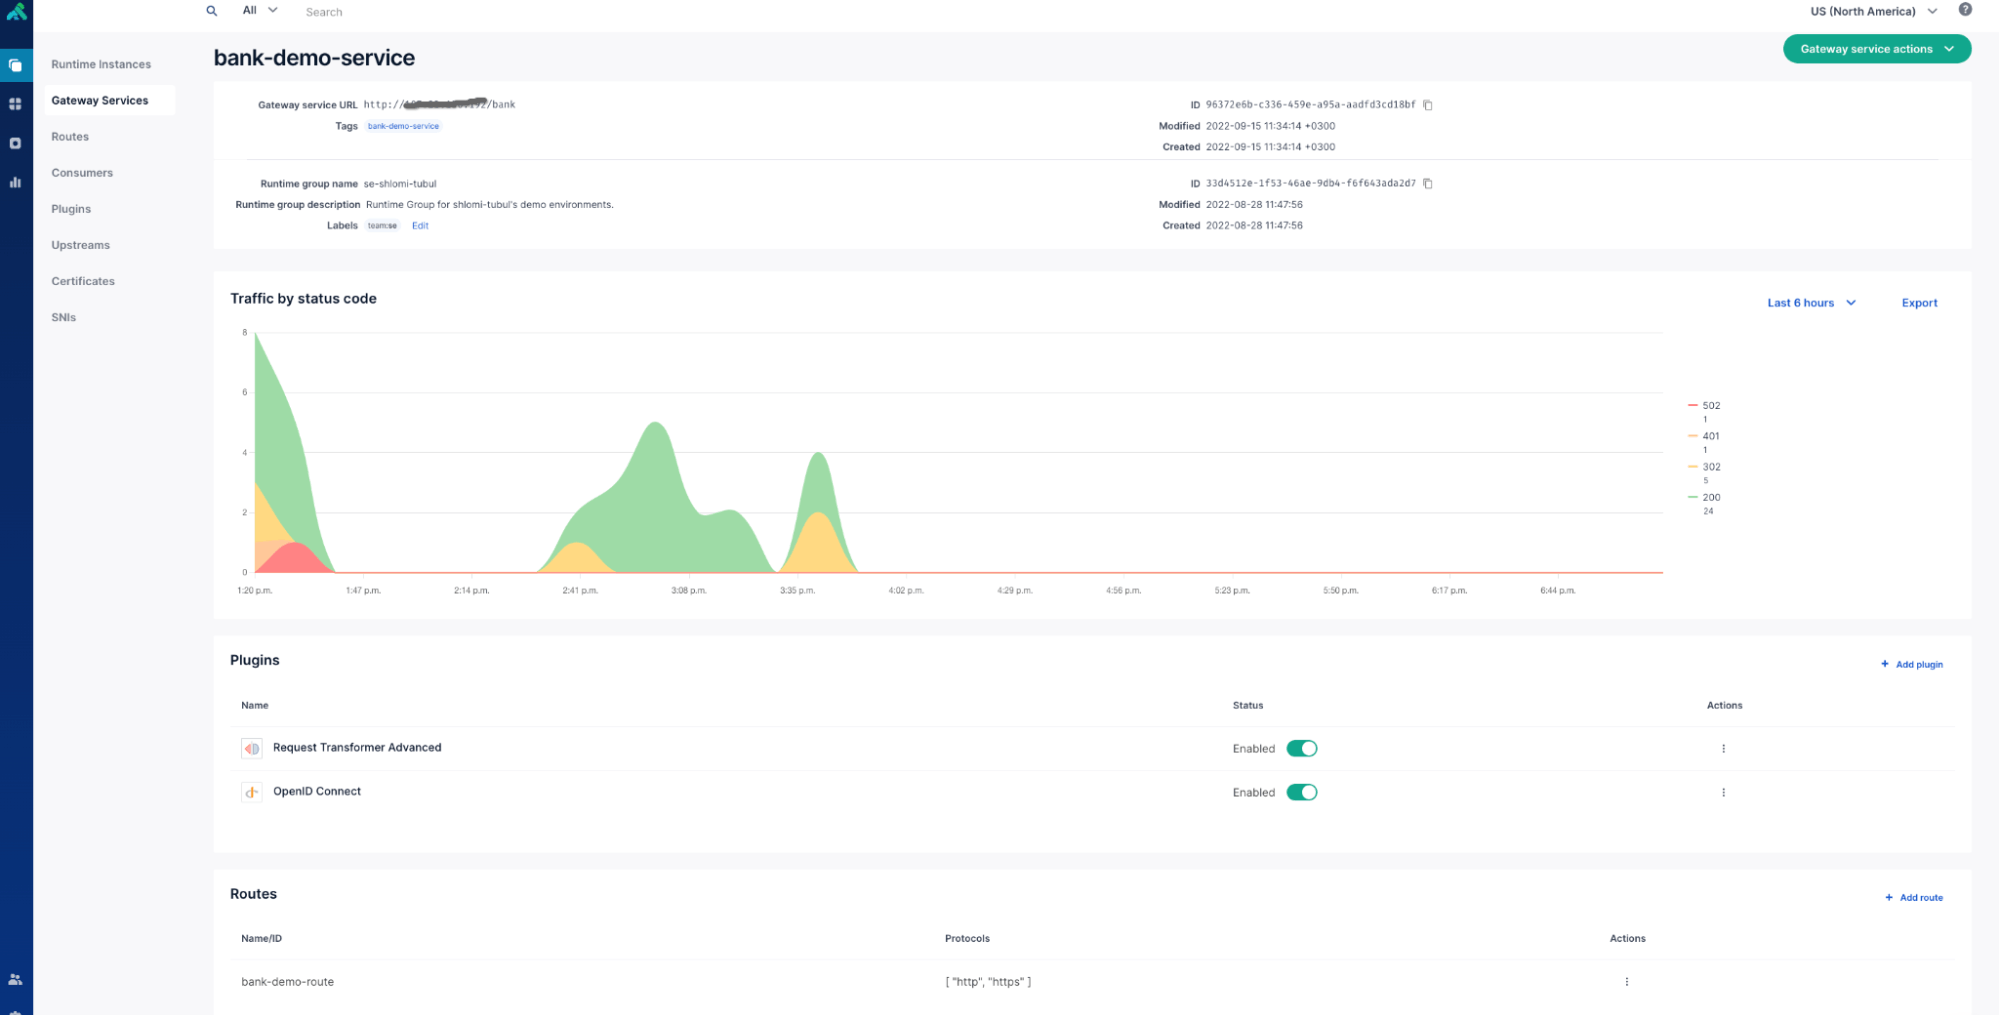1999x1016 pixels.
Task: Click the Add plugin link
Action: 1911,665
